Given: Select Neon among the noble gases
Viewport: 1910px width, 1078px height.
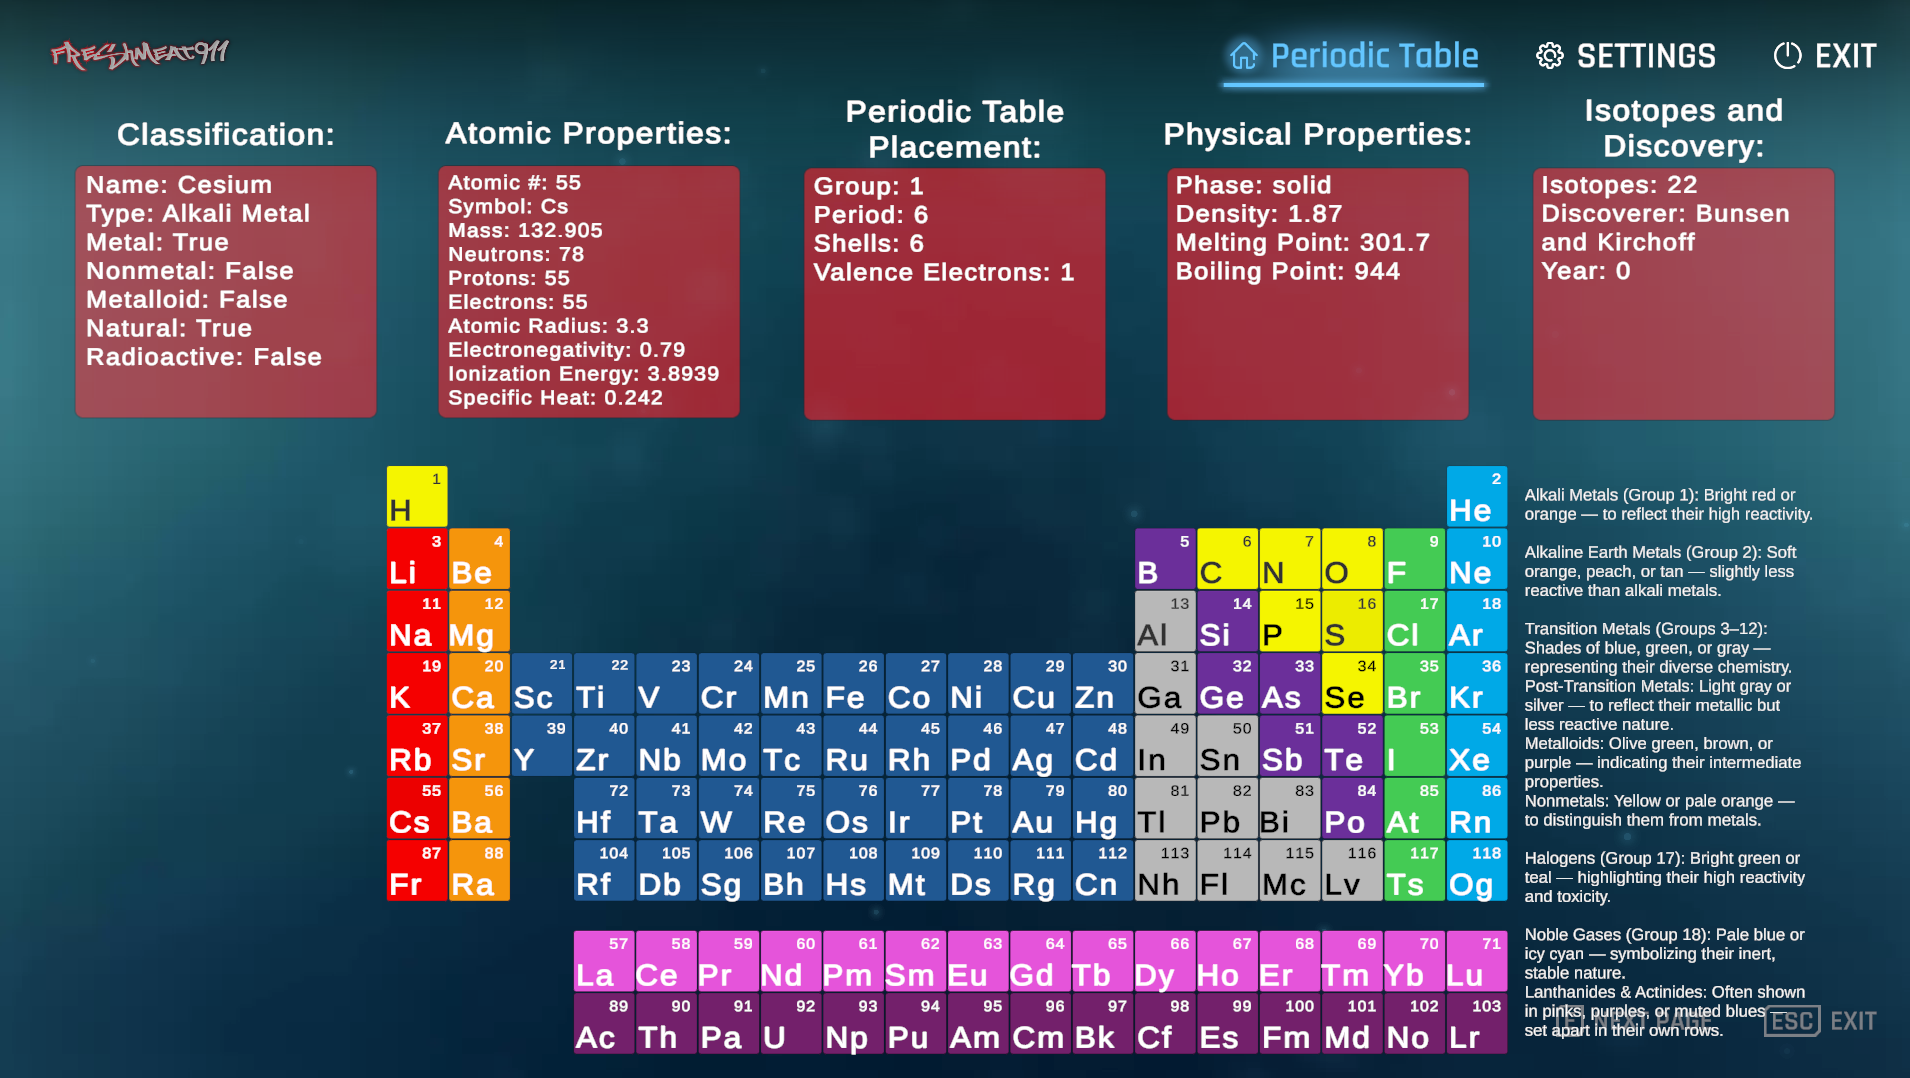Looking at the screenshot, I should pos(1476,558).
